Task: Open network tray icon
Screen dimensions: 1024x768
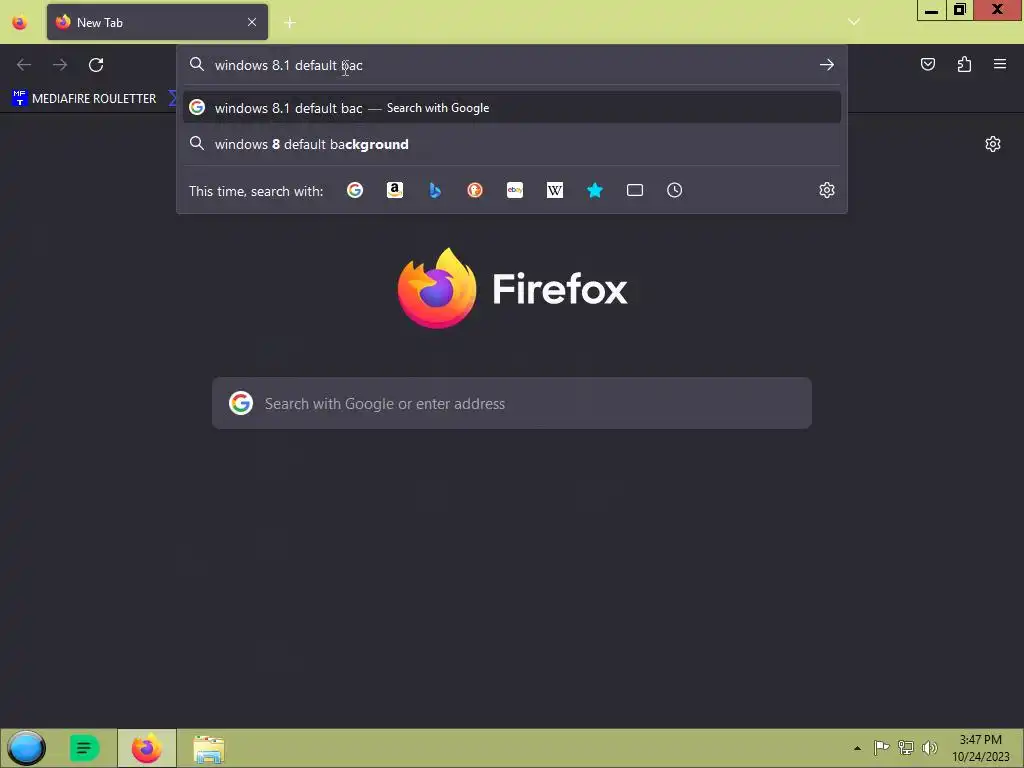Action: pos(906,748)
